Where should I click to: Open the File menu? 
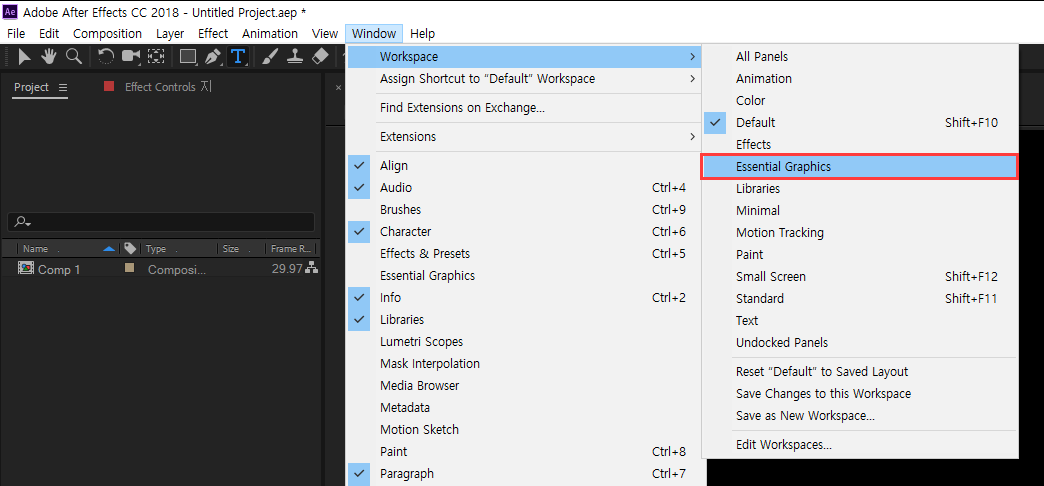[x=16, y=33]
